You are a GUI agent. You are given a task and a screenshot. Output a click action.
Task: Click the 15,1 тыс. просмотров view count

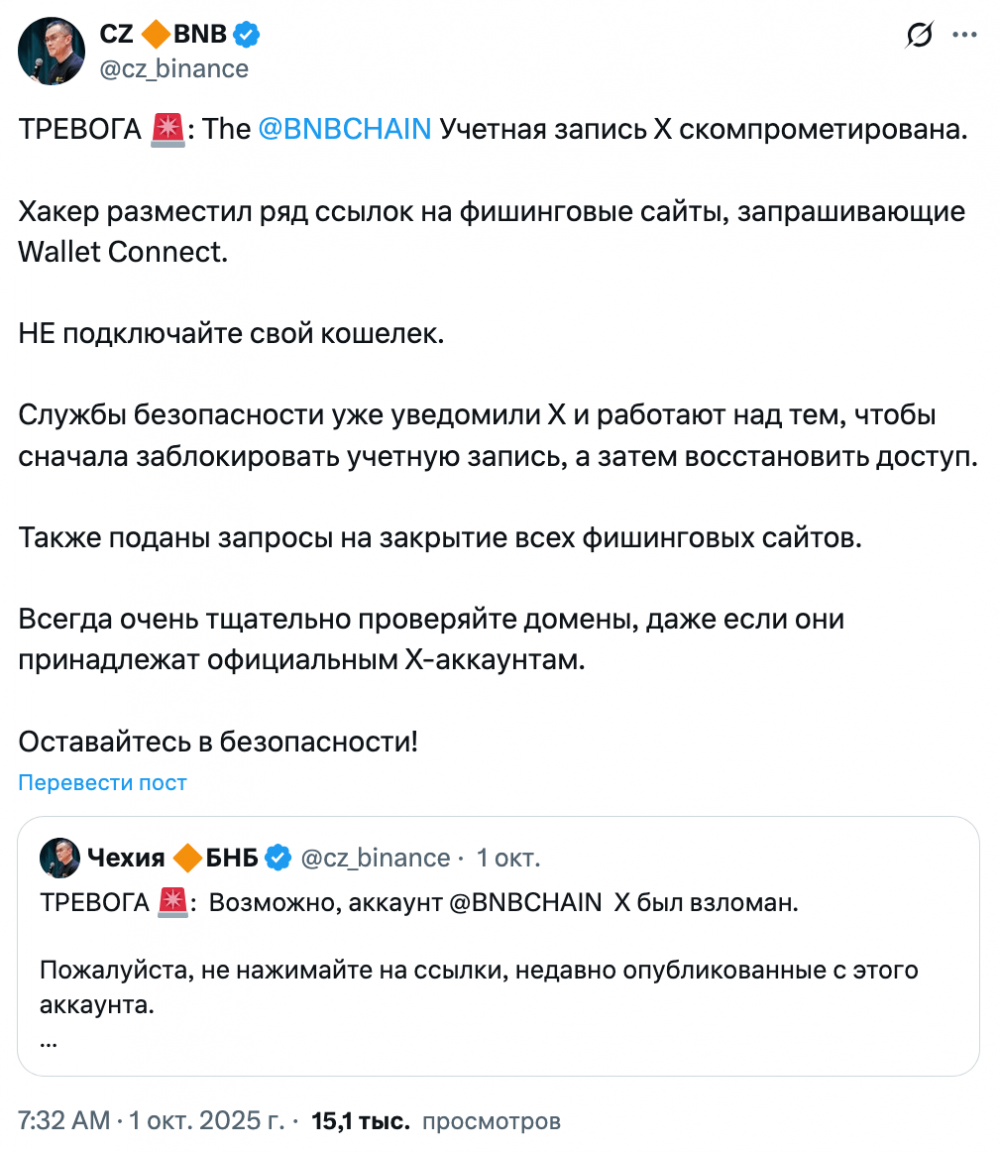coord(436,1120)
